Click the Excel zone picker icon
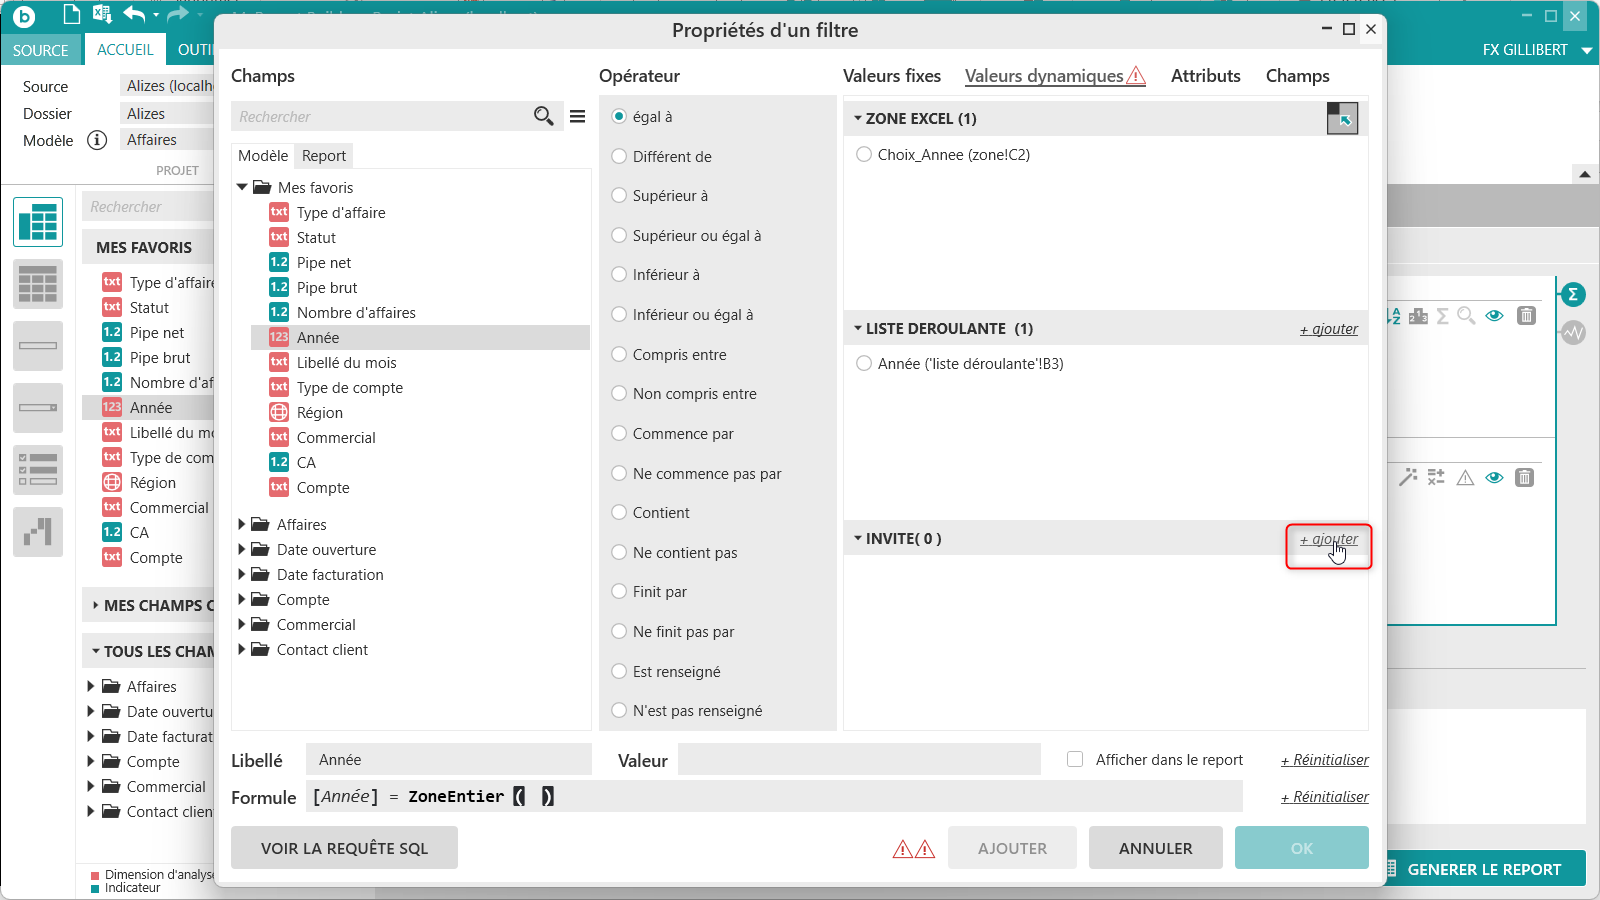 [x=1342, y=119]
